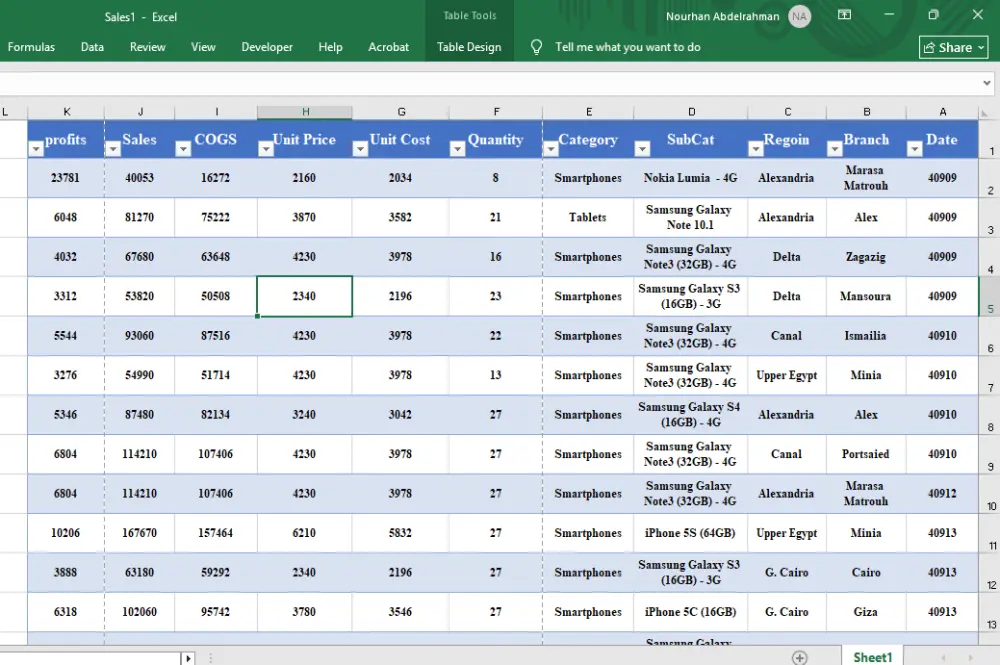The height and width of the screenshot is (665, 1000).
Task: Open the Category filter dropdown
Action: (x=550, y=149)
